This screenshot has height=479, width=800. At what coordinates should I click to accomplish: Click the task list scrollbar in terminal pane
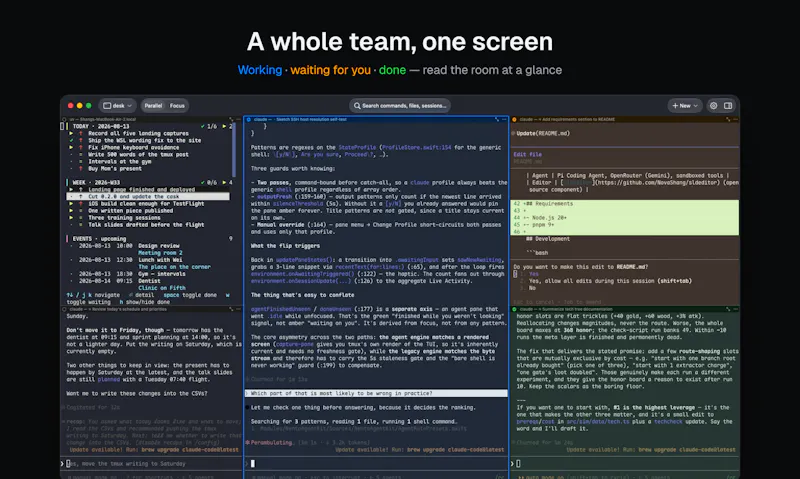coord(234,149)
